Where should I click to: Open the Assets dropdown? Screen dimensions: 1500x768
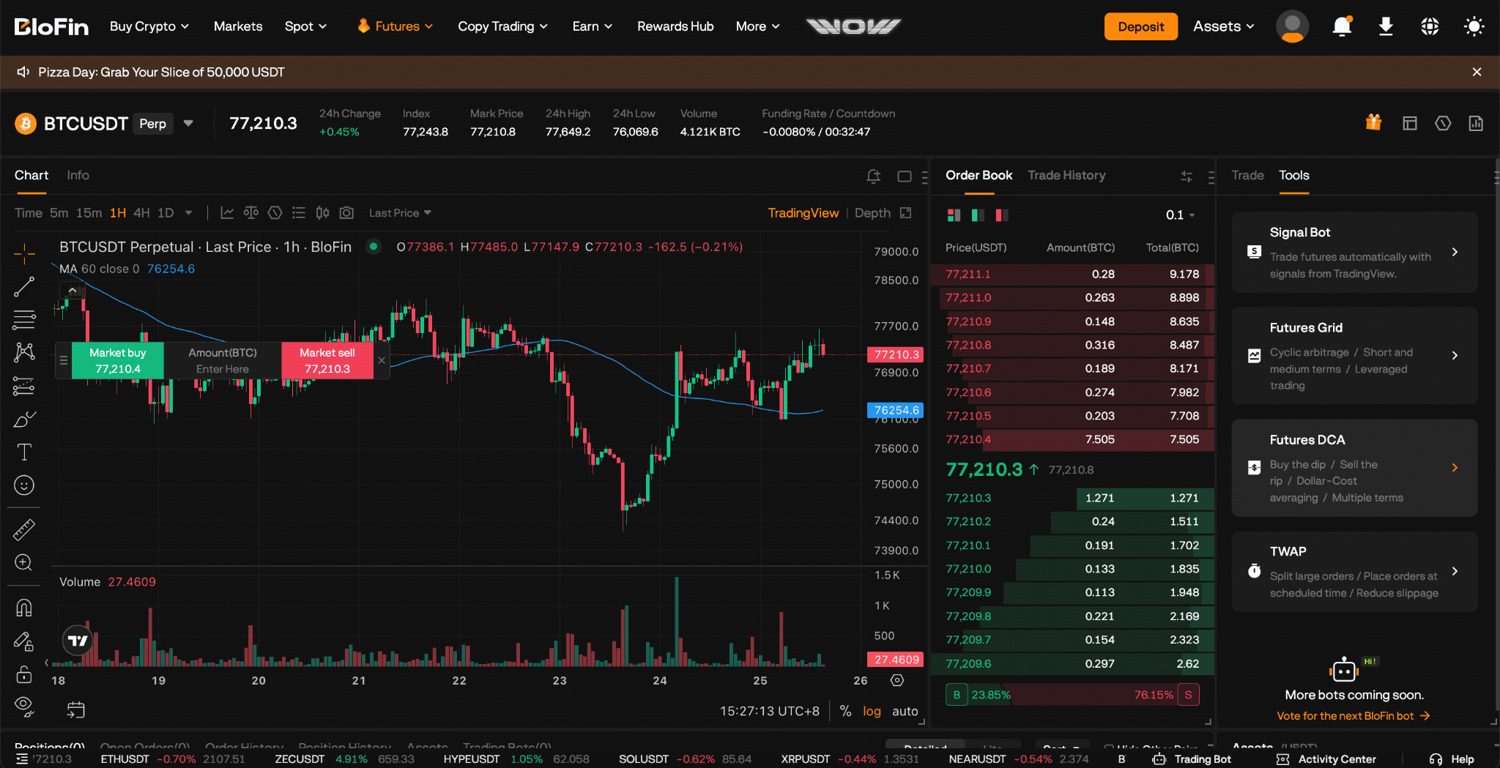point(1223,27)
